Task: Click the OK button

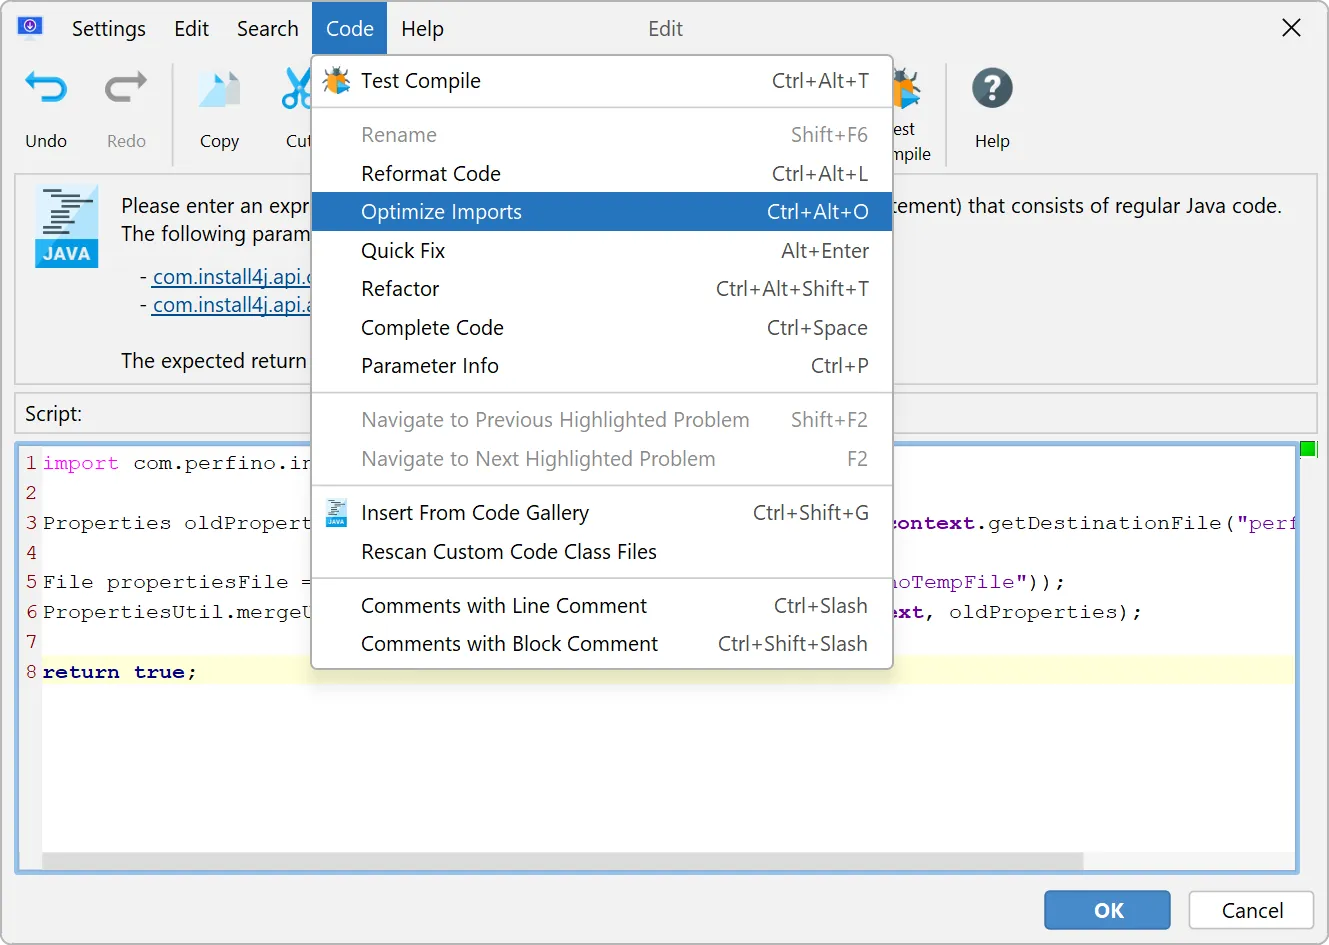Action: point(1107,910)
